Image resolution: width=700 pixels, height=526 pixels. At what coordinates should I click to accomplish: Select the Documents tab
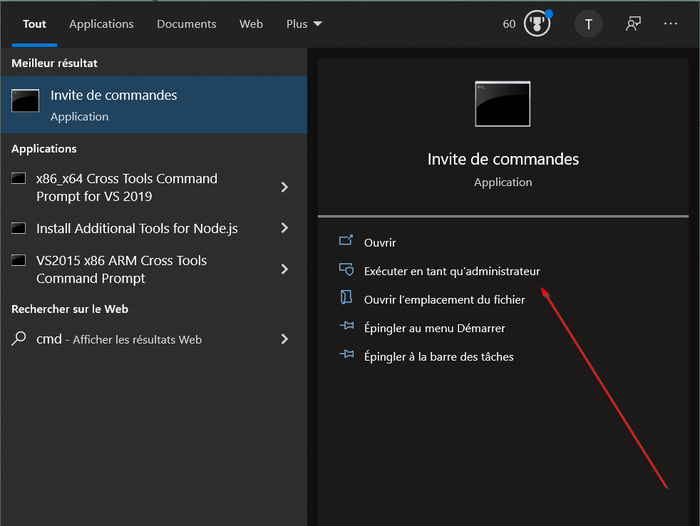pyautogui.click(x=186, y=24)
